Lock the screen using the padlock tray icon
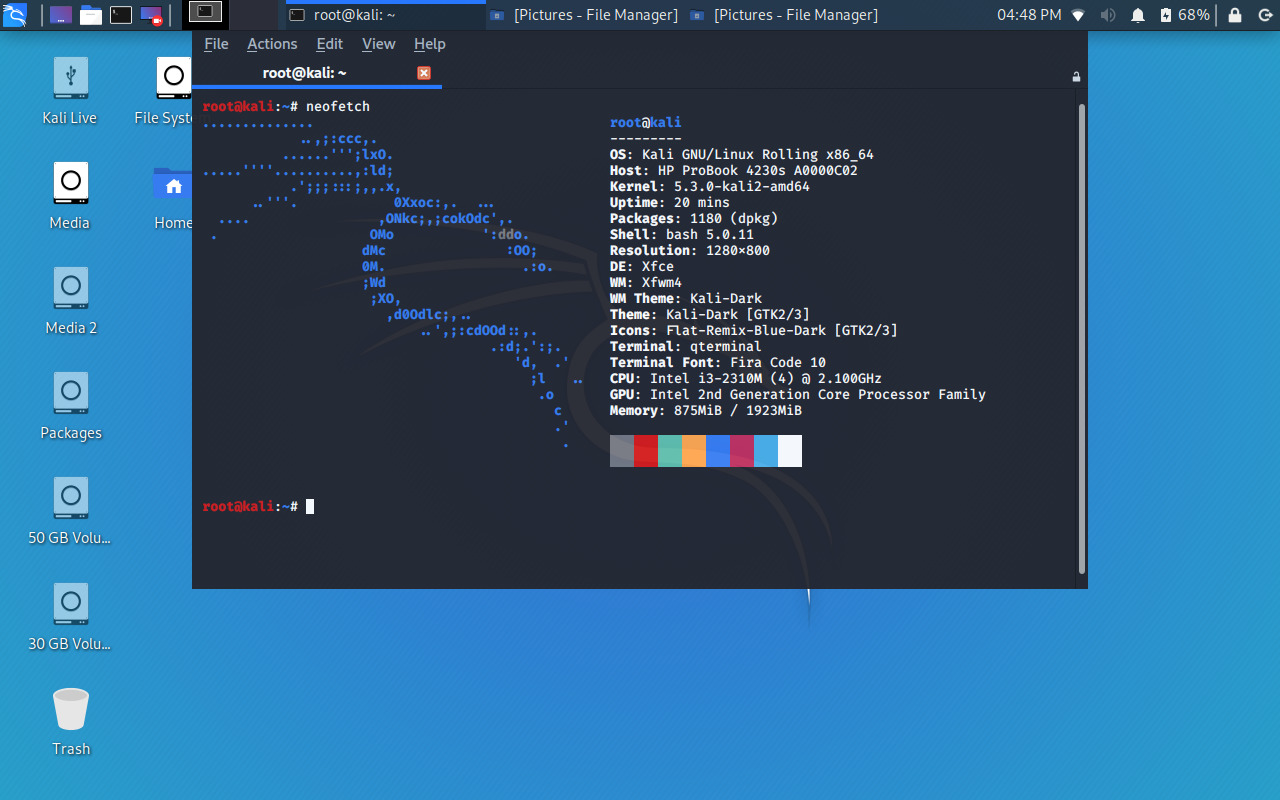 click(1234, 15)
